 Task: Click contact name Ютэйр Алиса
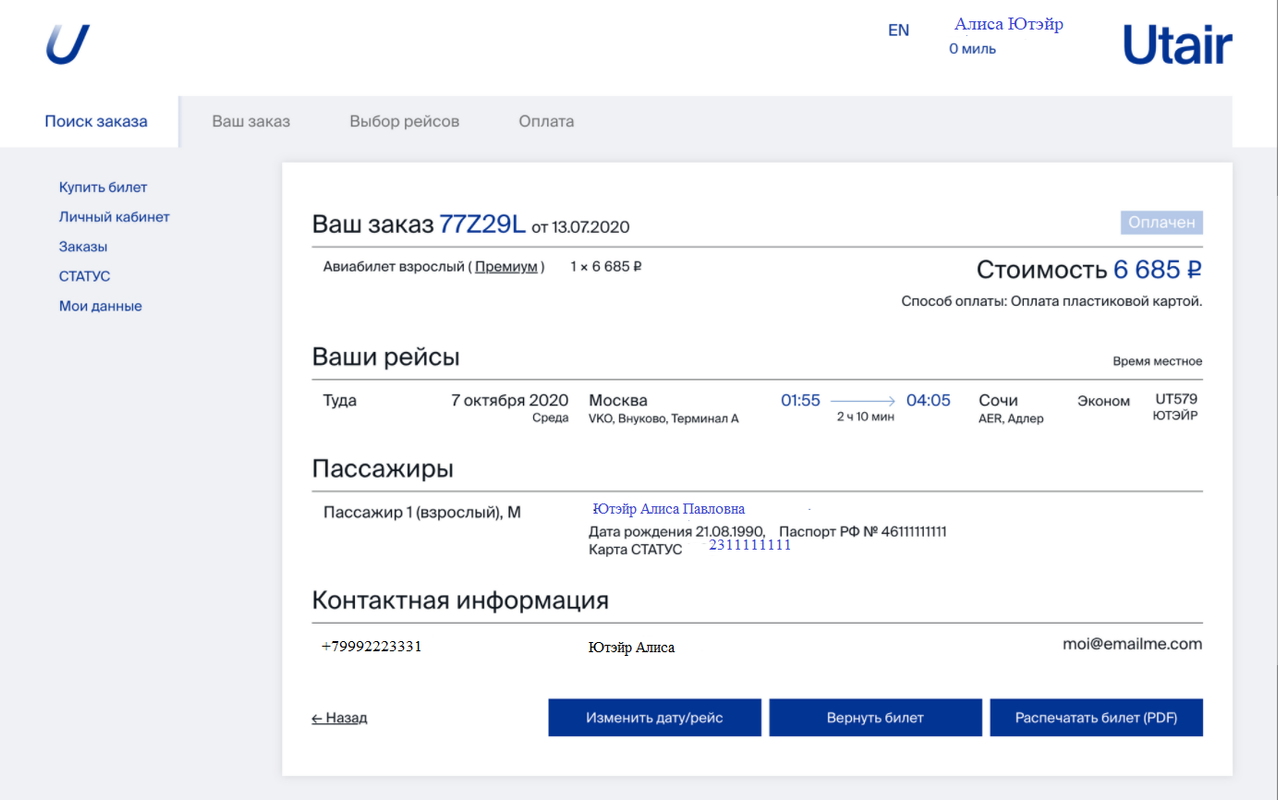coord(631,648)
